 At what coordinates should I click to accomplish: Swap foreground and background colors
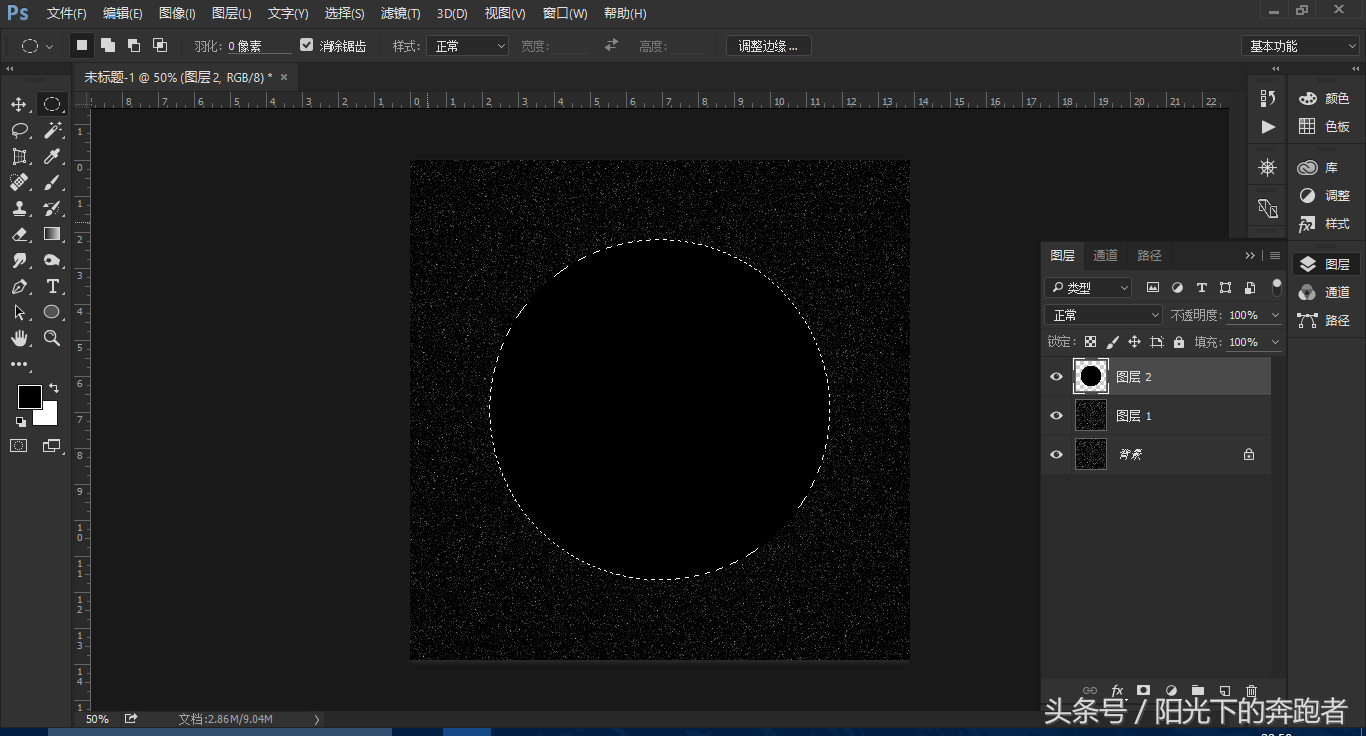tap(54, 388)
